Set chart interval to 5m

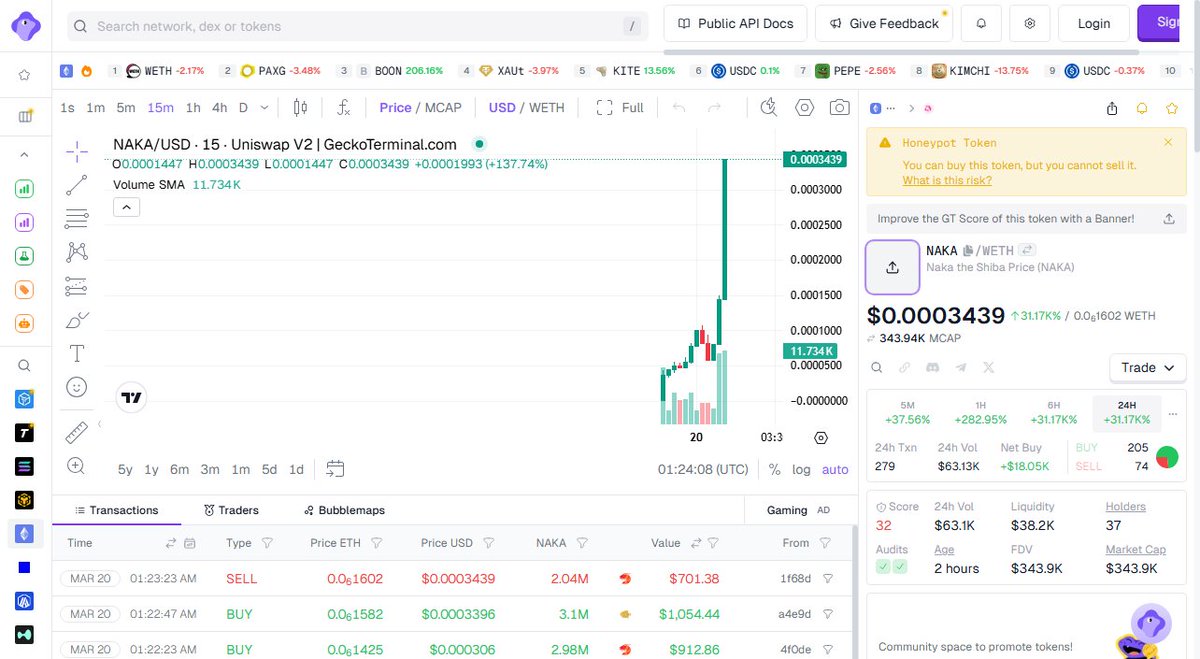point(125,107)
